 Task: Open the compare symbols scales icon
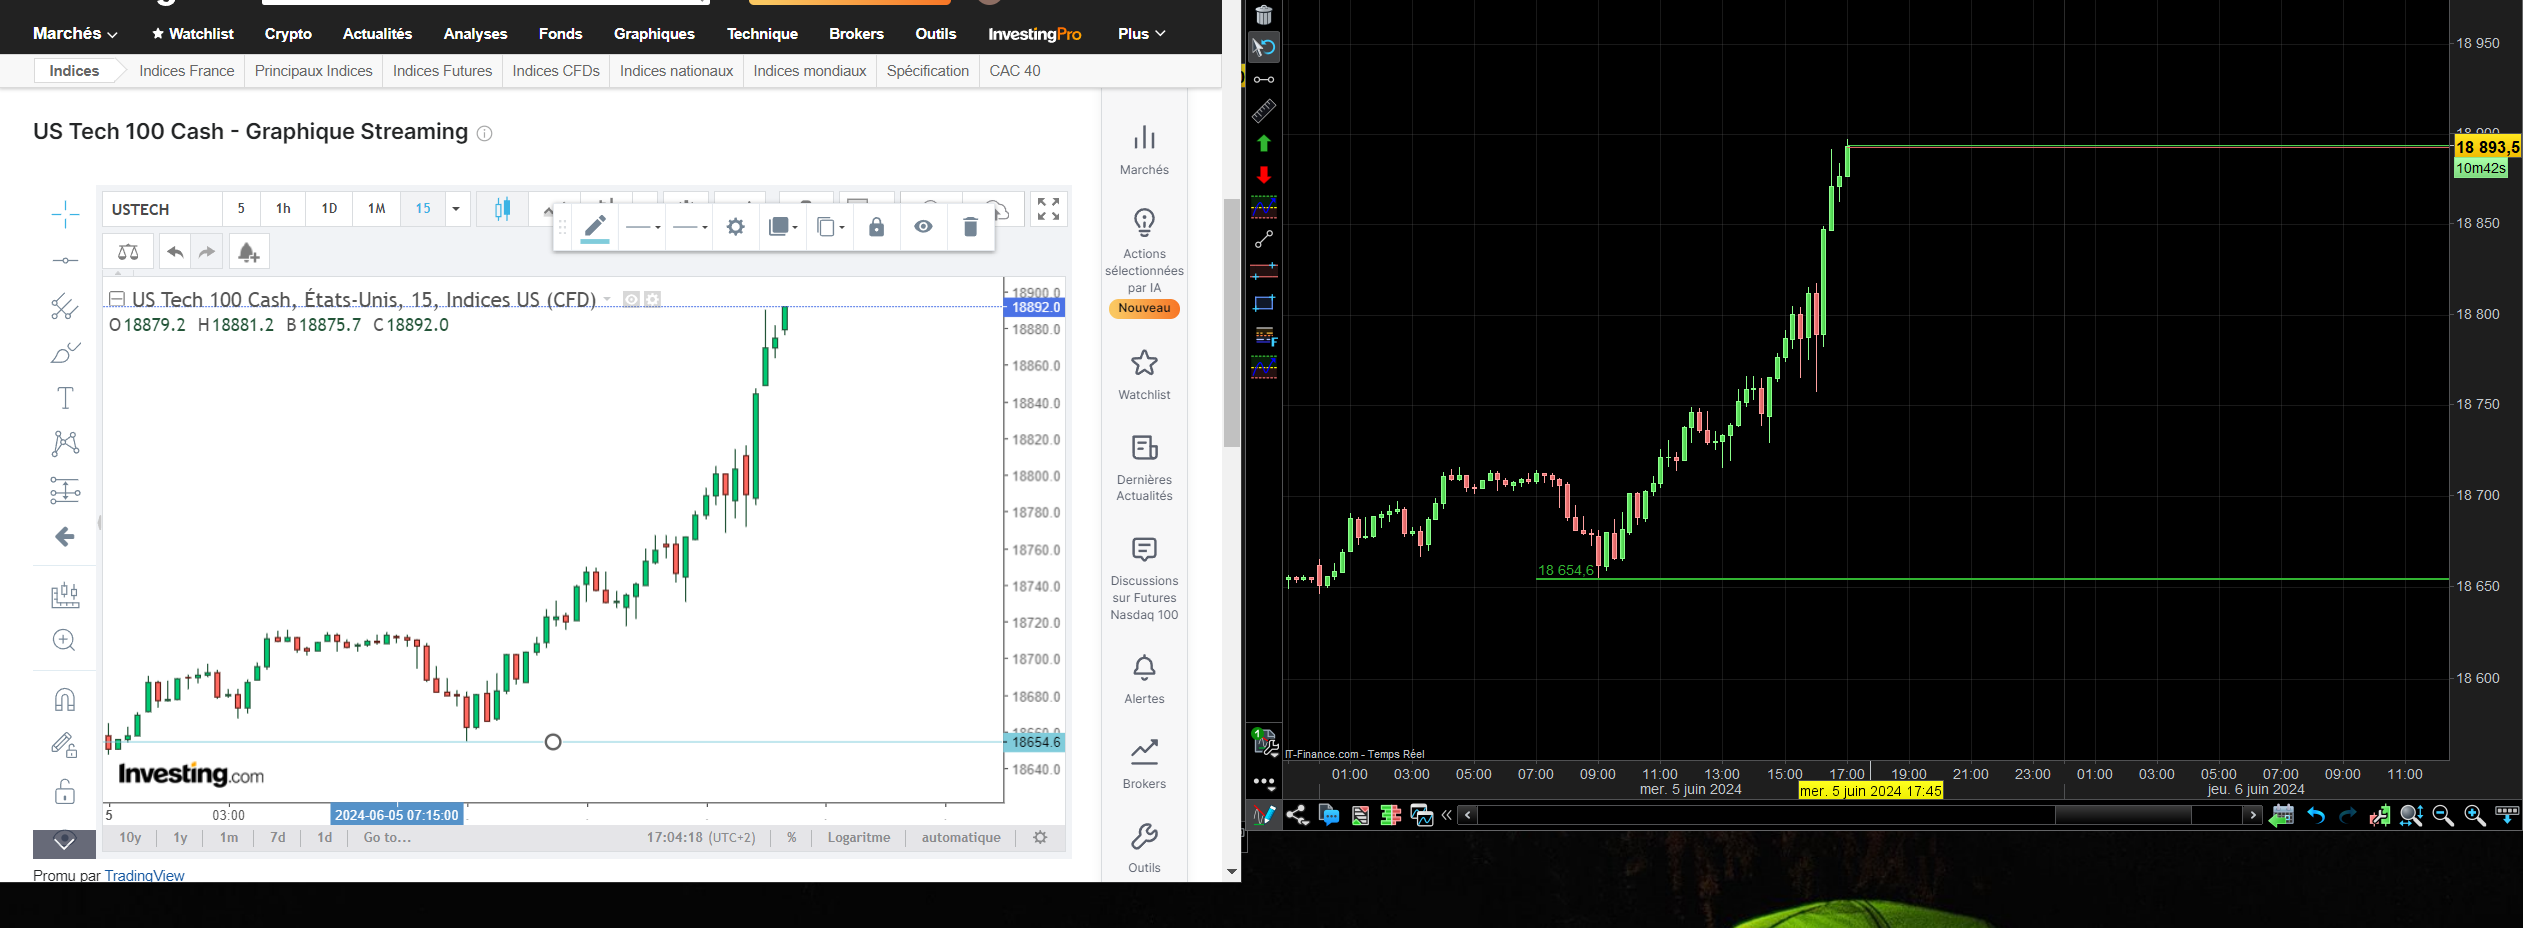pos(128,252)
